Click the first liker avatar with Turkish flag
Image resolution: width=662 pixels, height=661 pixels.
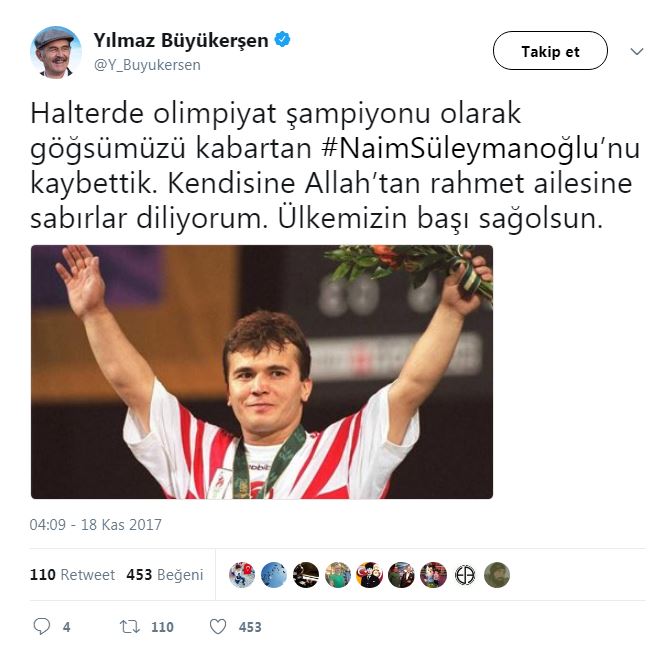pos(242,575)
